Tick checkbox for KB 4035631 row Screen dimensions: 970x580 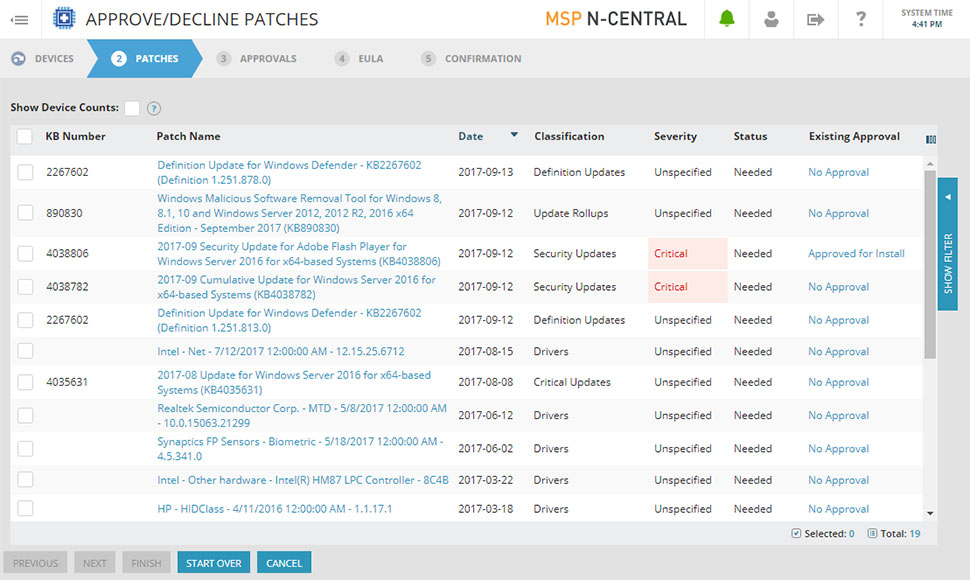25,382
